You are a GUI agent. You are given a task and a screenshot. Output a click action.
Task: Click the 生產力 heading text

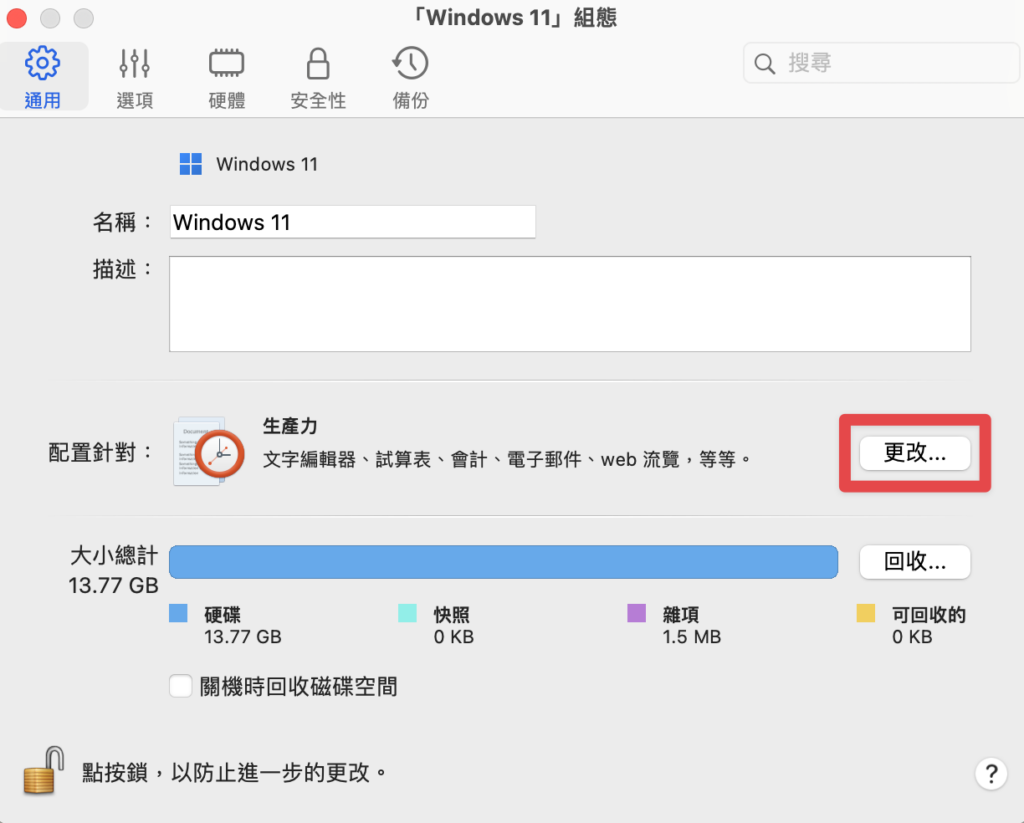pyautogui.click(x=290, y=427)
